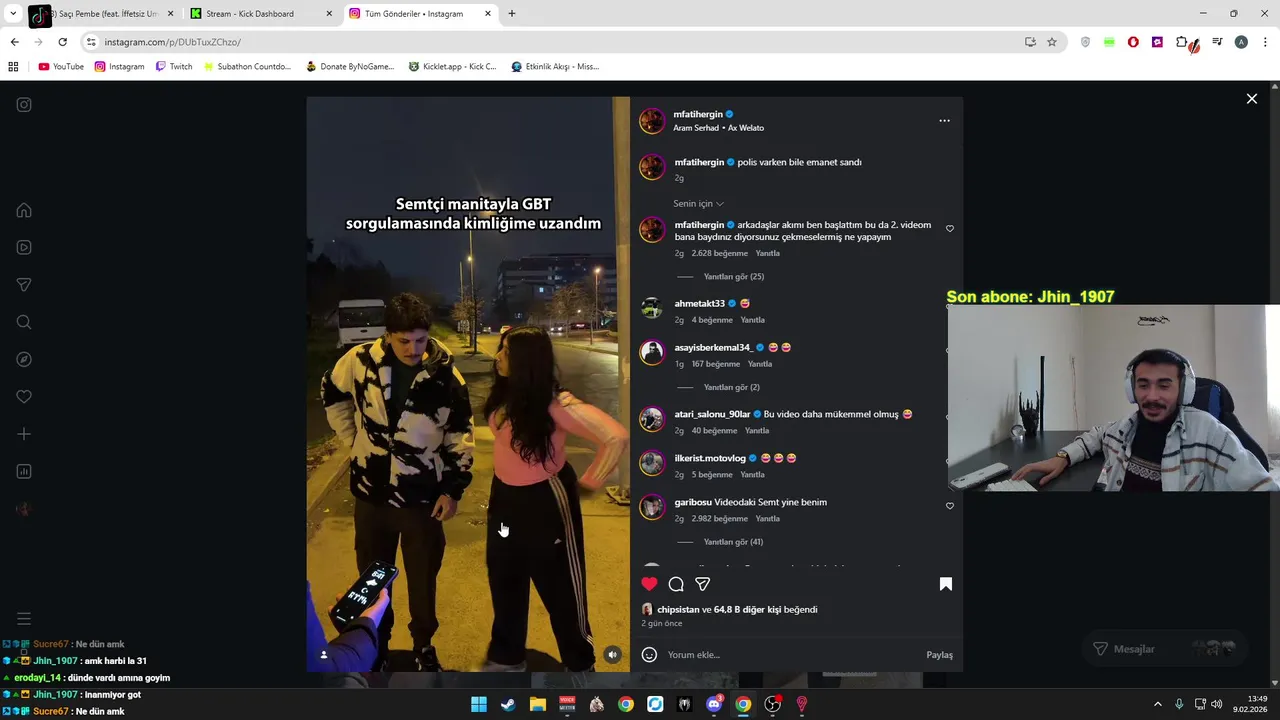Expand 'Yanıtları gör (2)' replies
Image resolution: width=1280 pixels, height=720 pixels.
[x=731, y=387]
